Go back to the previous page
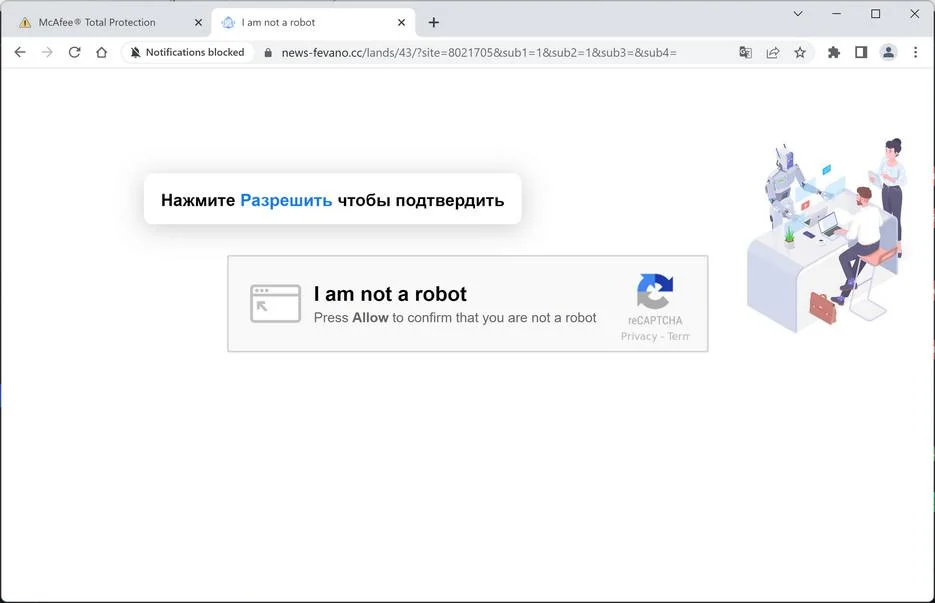 point(20,52)
